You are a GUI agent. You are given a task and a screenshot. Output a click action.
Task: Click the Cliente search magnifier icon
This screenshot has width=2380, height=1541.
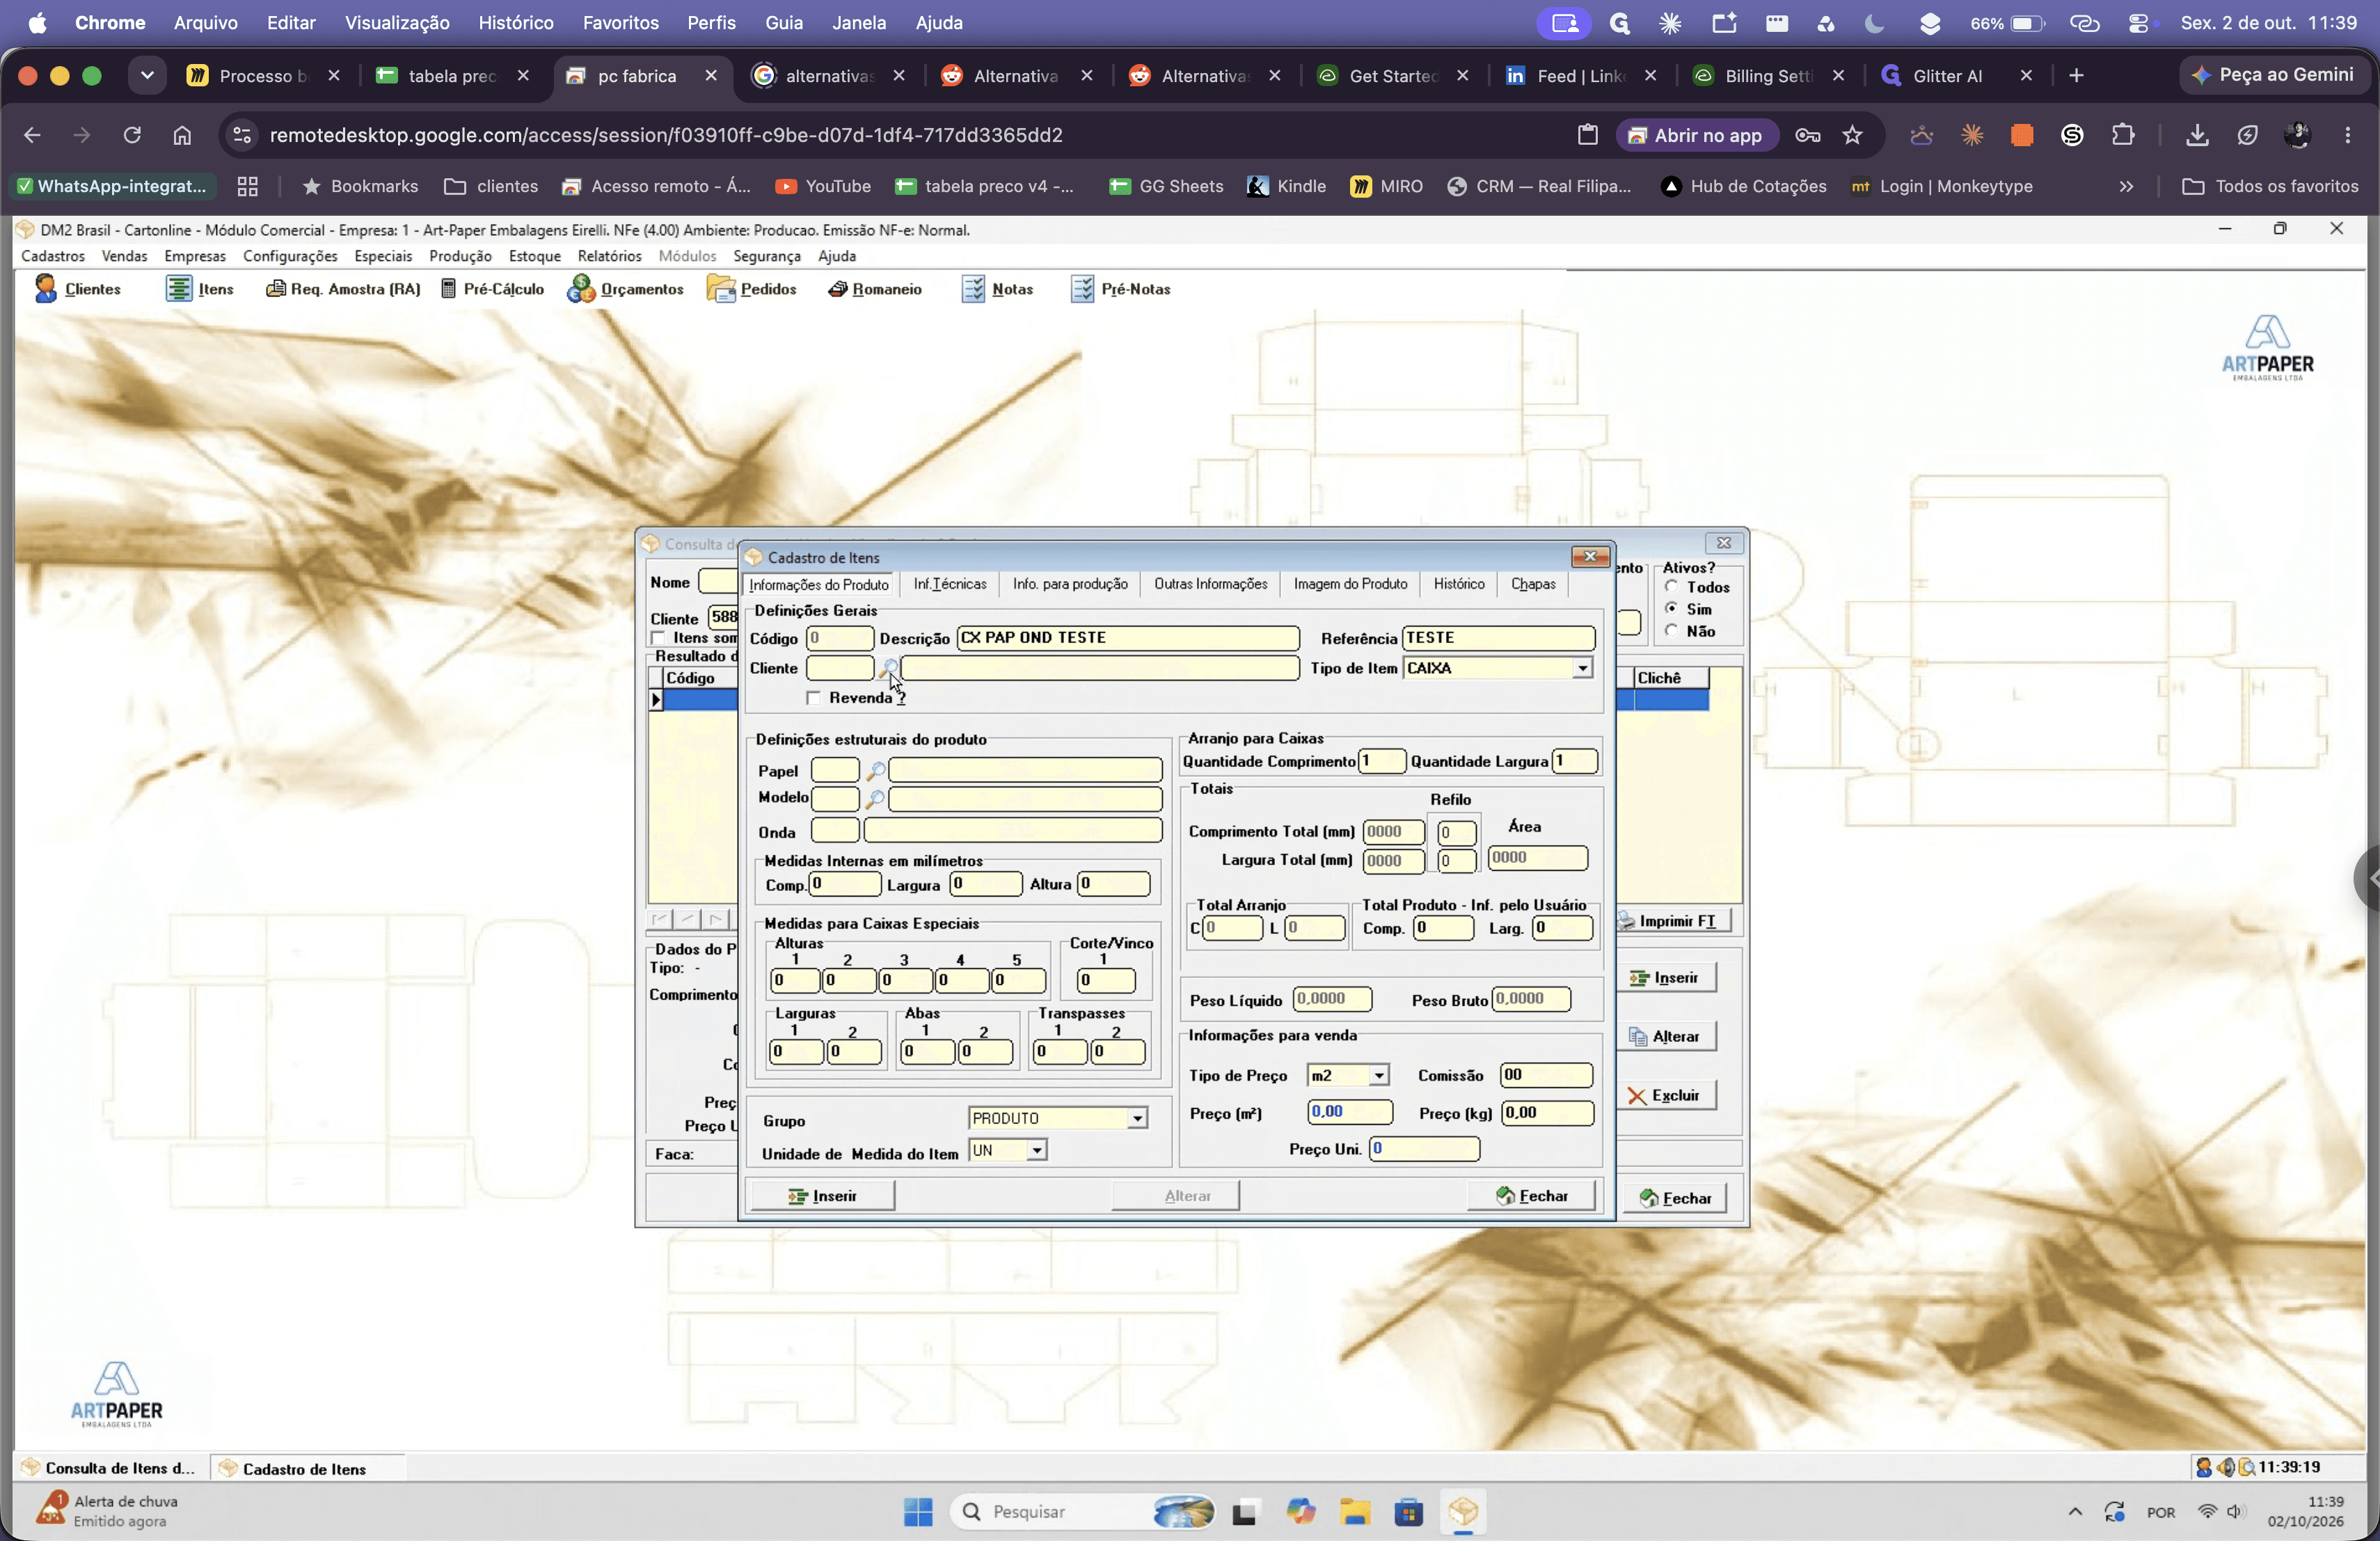(x=888, y=668)
